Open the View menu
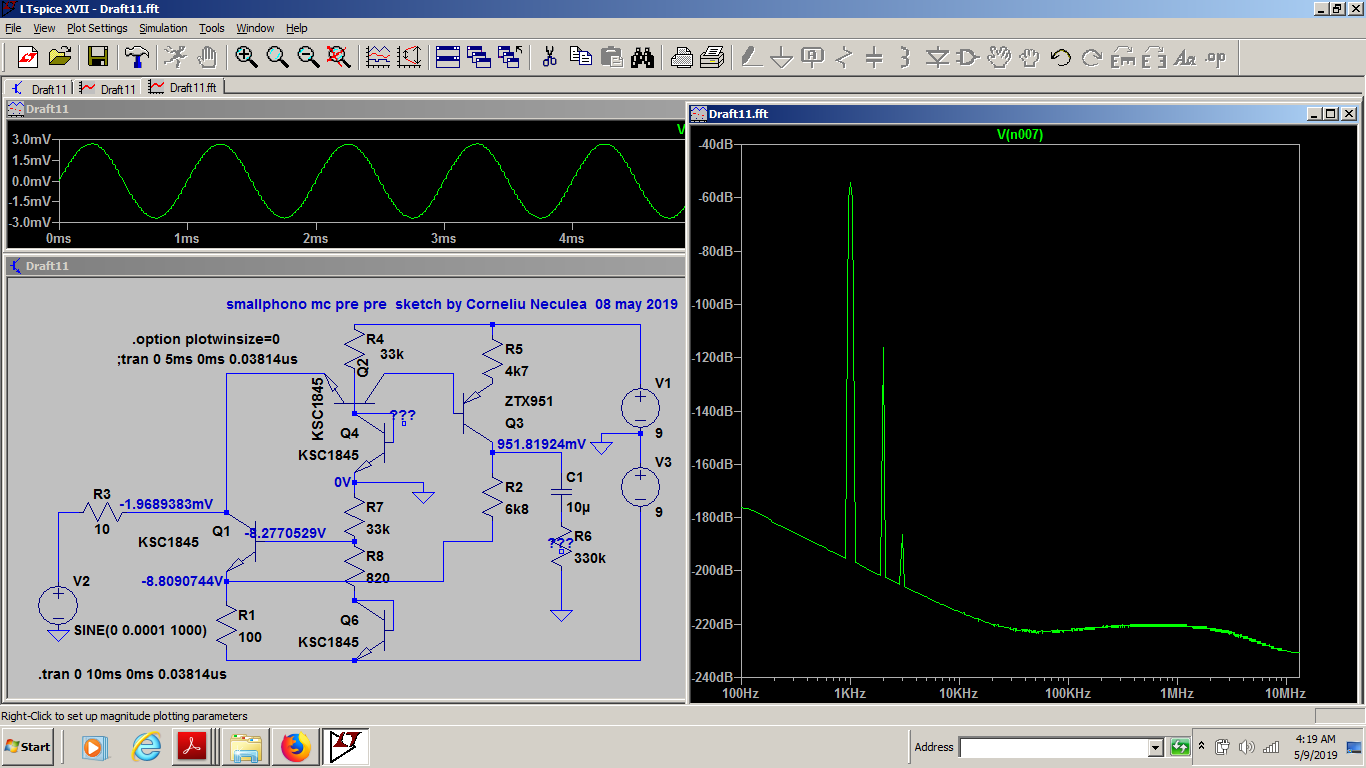The height and width of the screenshot is (768, 1366). (45, 28)
